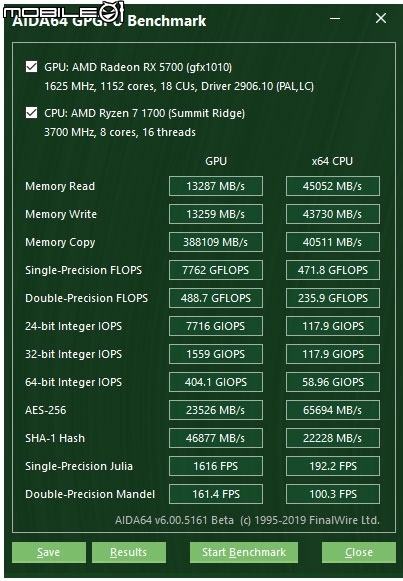Image resolution: width=403 pixels, height=581 pixels.
Task: Click the window X close icon
Action: point(381,18)
